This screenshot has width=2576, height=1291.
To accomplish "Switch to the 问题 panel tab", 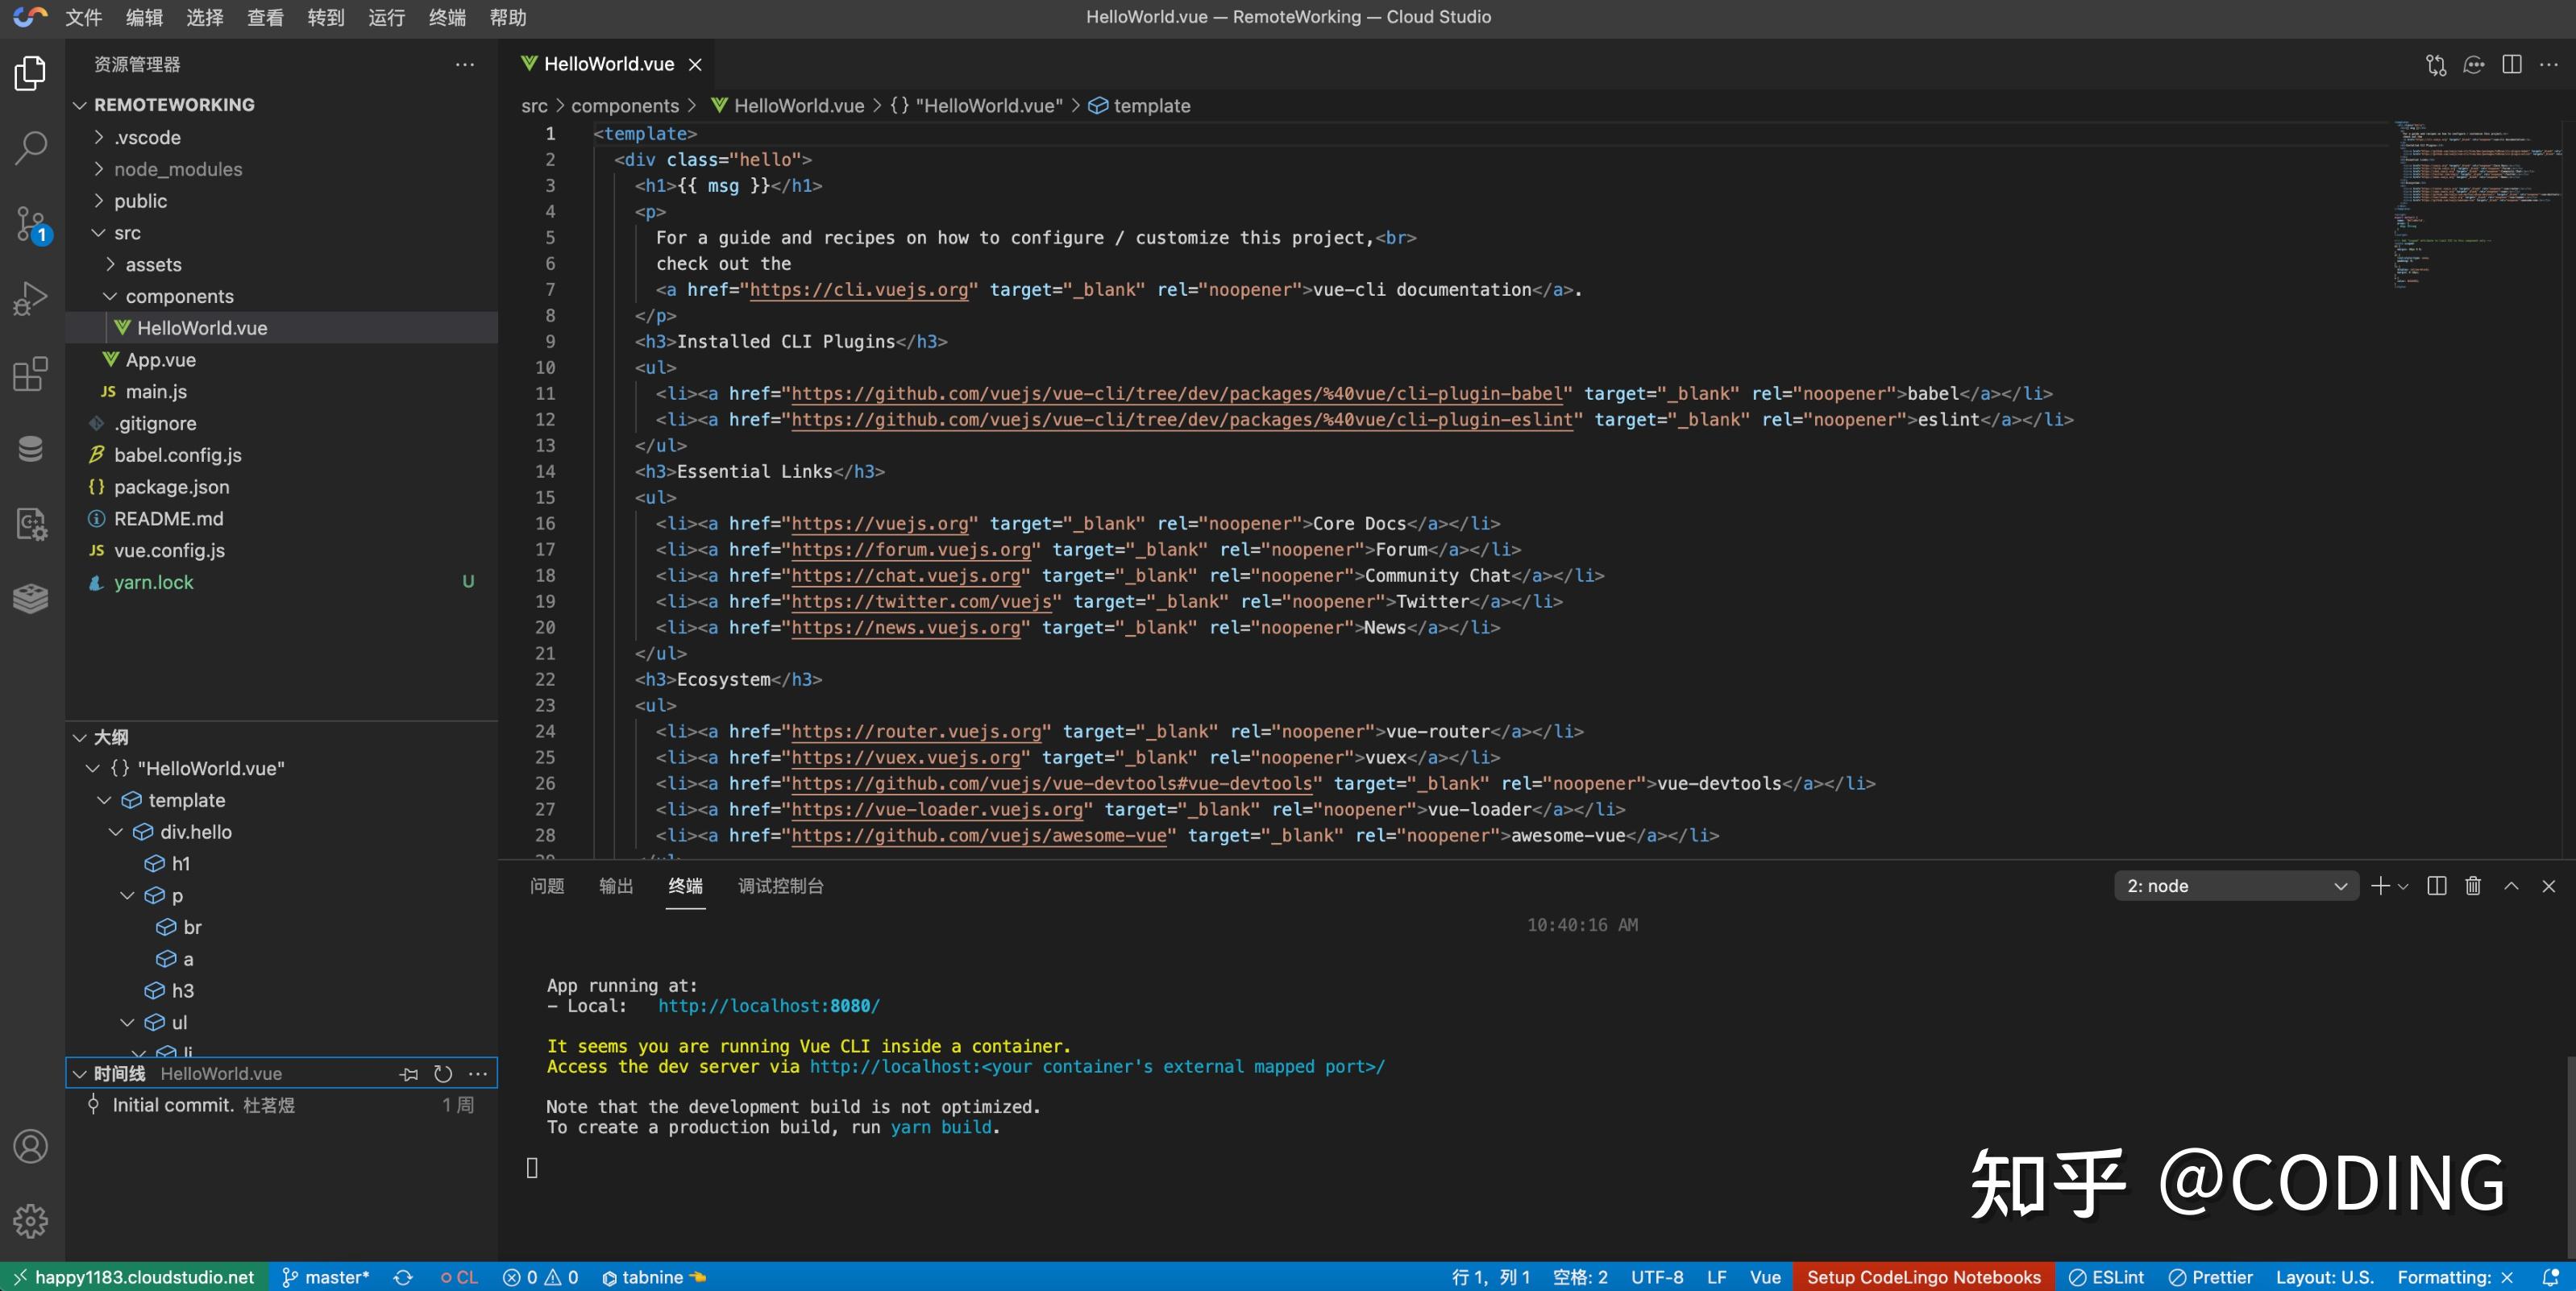I will click(547, 886).
